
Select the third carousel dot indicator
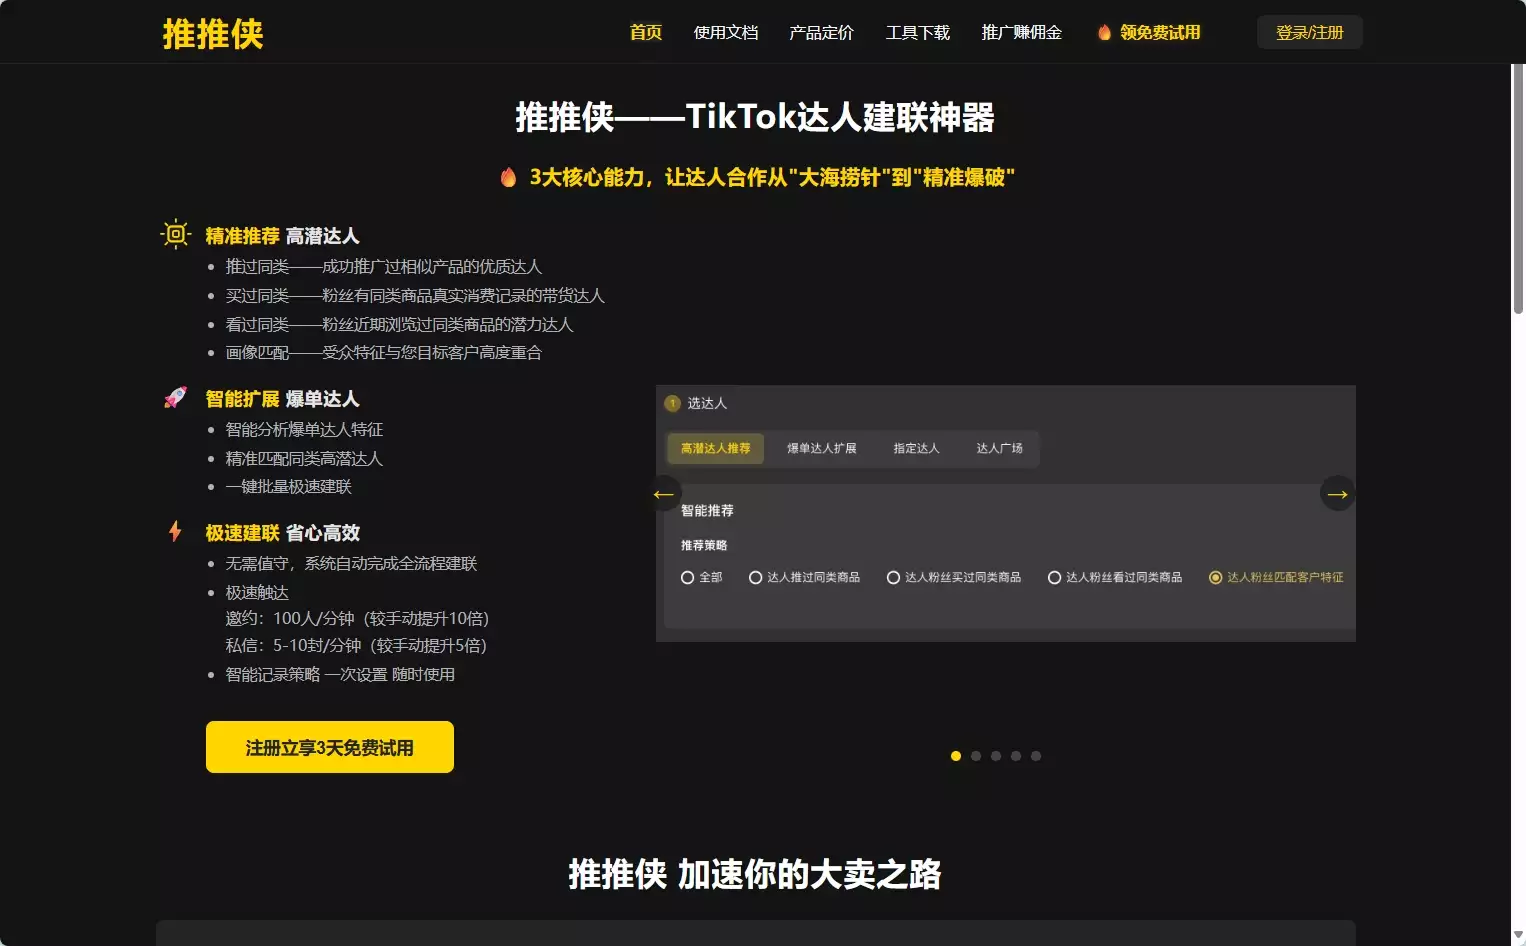996,756
